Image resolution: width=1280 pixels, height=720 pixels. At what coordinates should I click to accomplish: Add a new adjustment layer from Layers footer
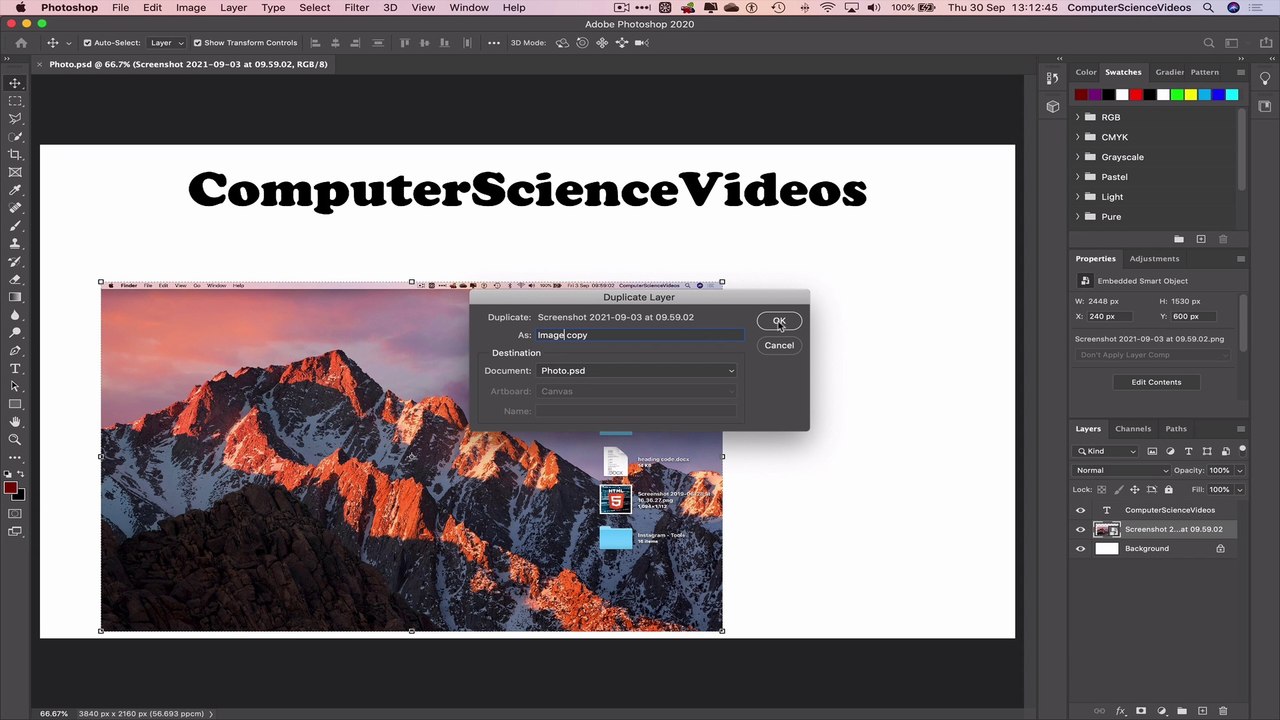[x=1162, y=711]
